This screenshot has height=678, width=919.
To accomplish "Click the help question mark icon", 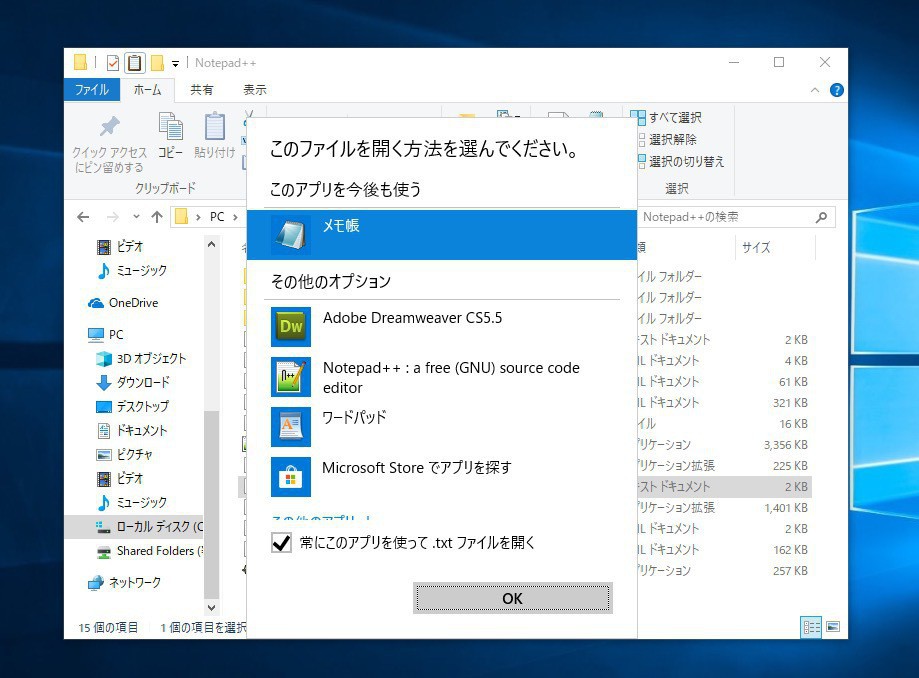I will click(x=837, y=90).
